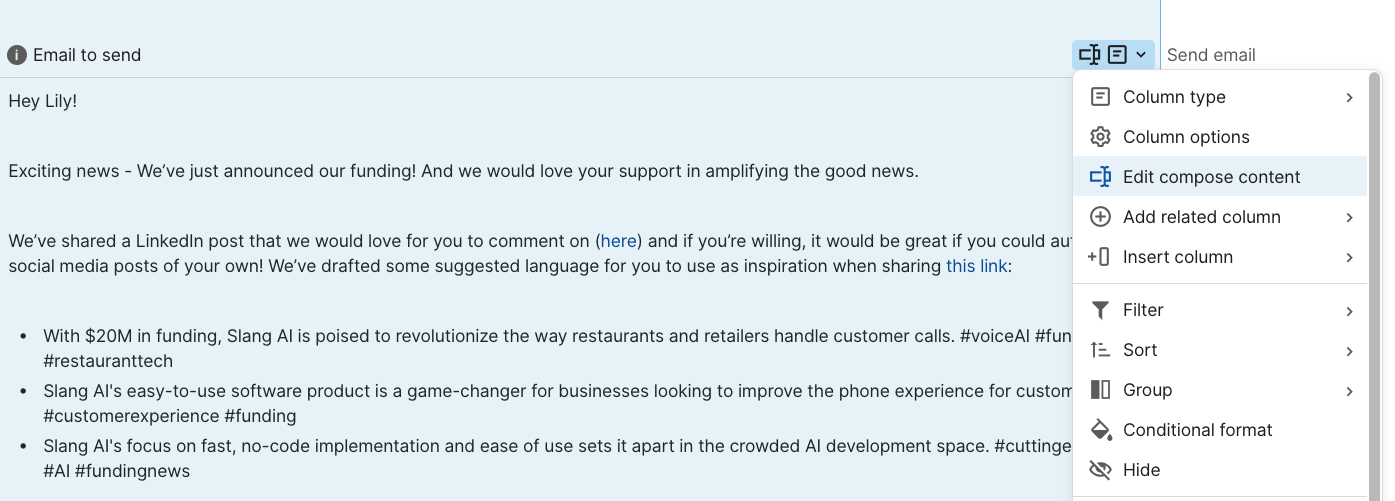Image resolution: width=1395 pixels, height=501 pixels.
Task: Click the Conditional format paint bucket icon
Action: pos(1100,430)
